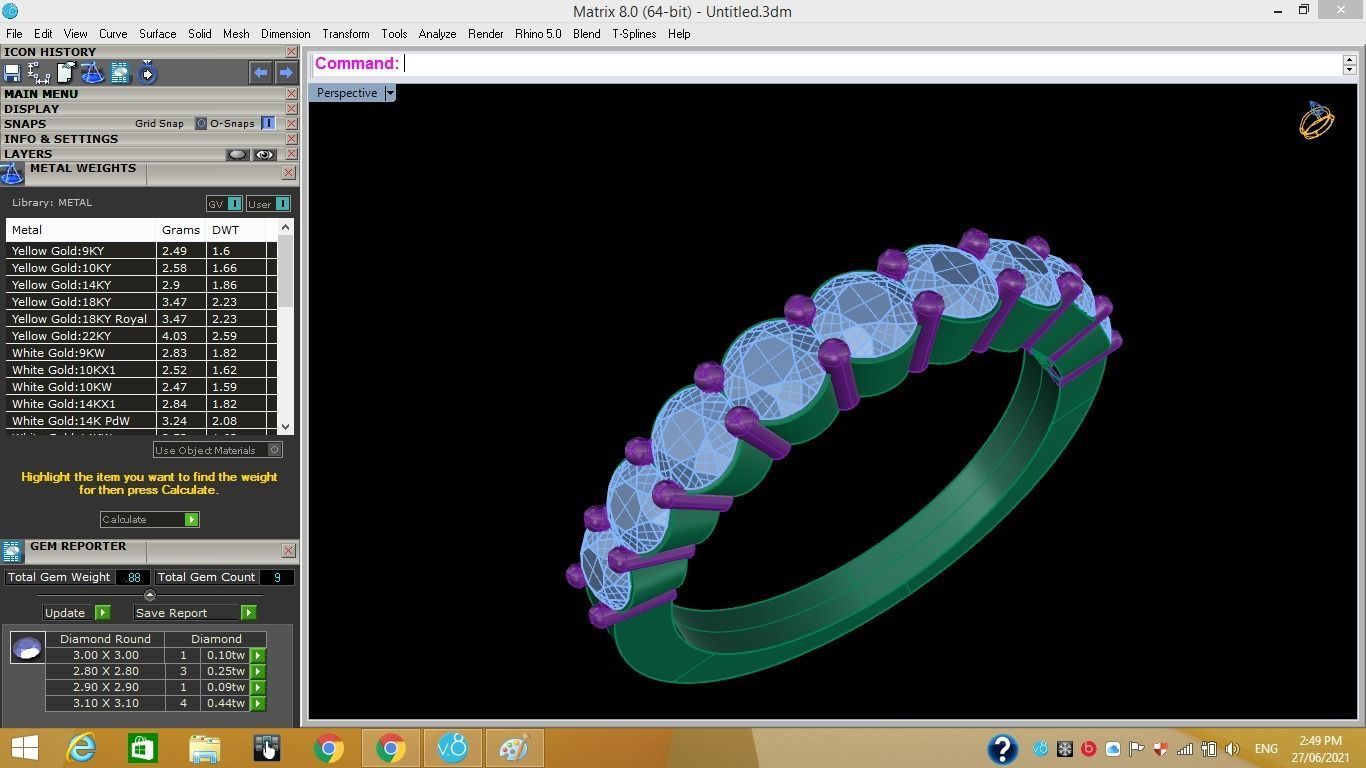The height and width of the screenshot is (768, 1366).
Task: Expand the Layers panel header
Action: (28, 154)
